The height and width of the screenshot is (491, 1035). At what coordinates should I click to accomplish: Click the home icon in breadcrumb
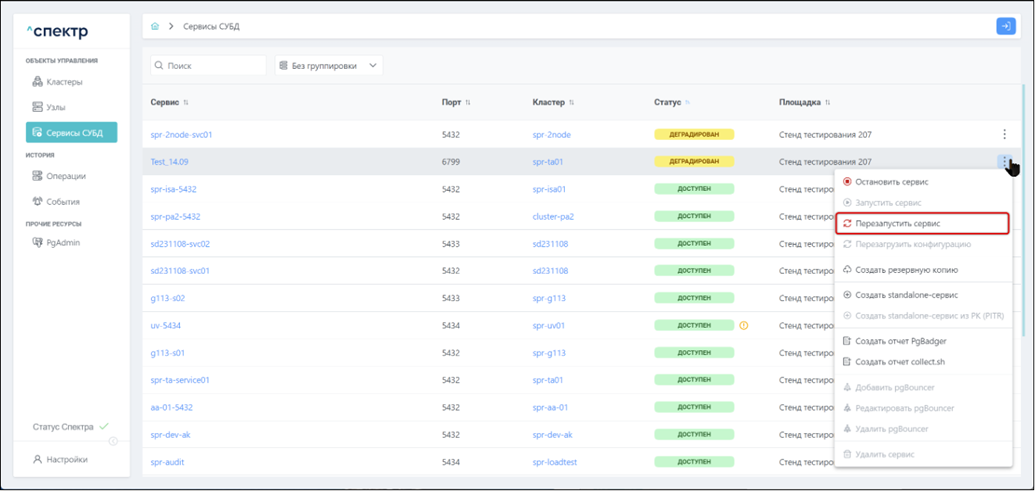click(155, 26)
